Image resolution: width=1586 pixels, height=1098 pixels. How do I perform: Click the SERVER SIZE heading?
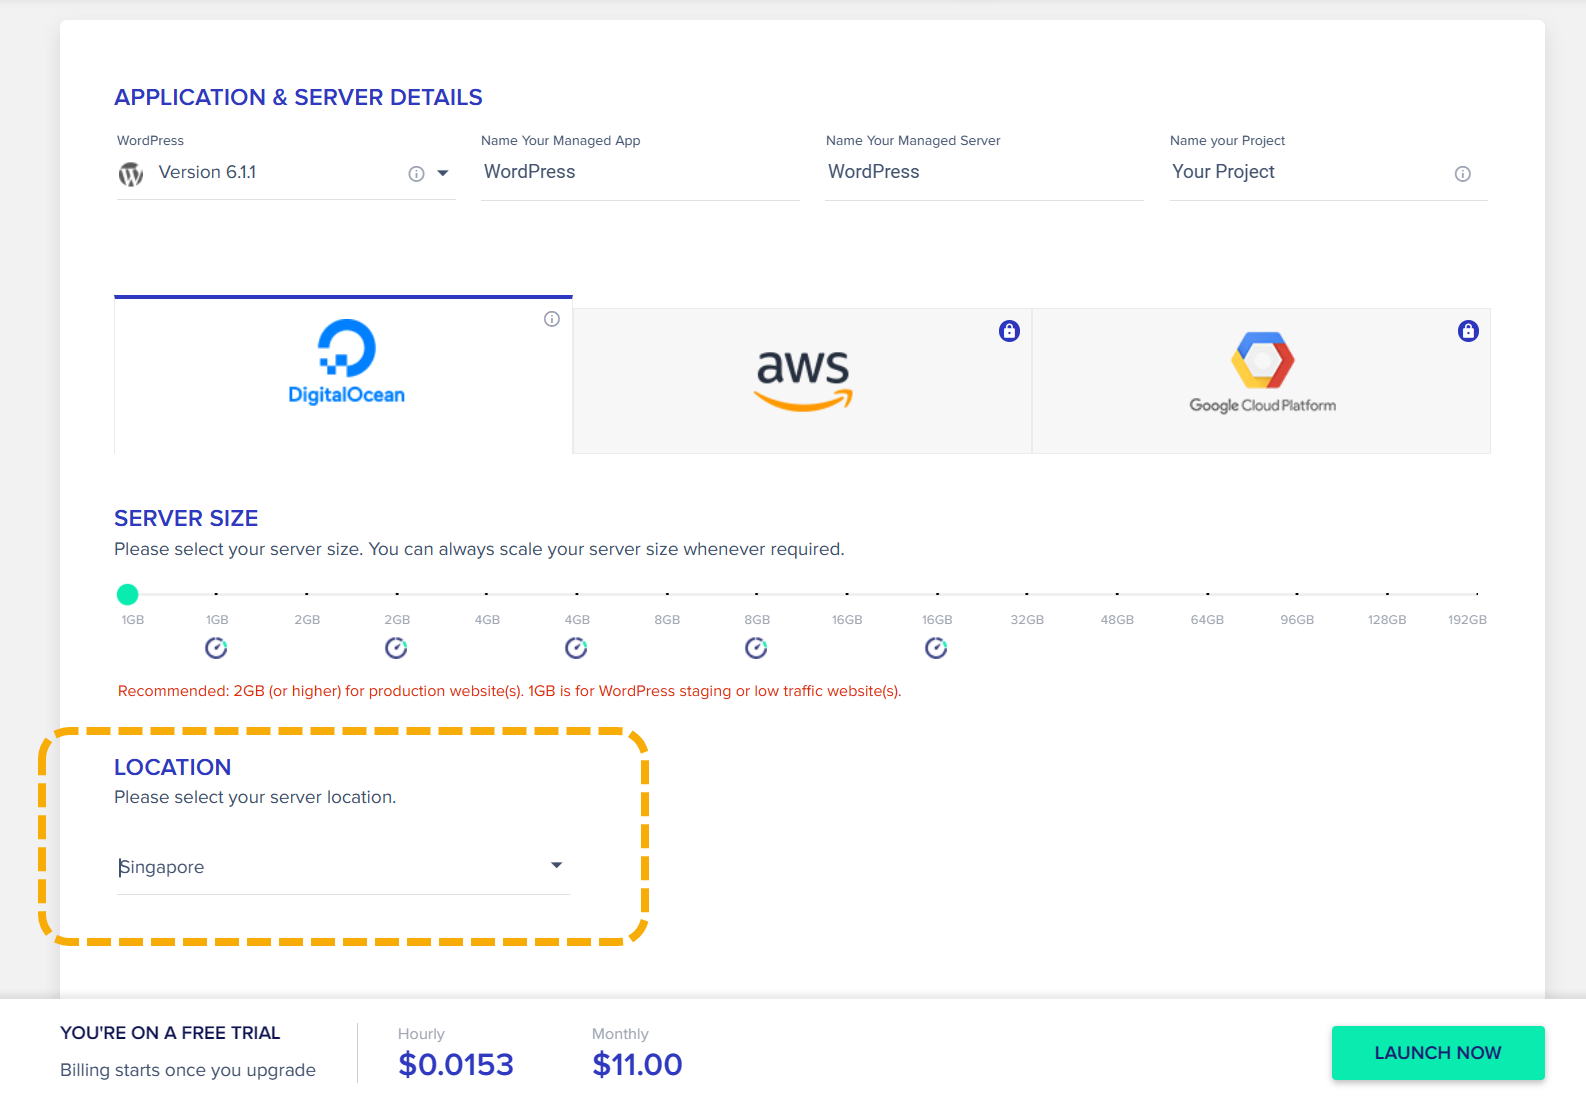point(186,518)
